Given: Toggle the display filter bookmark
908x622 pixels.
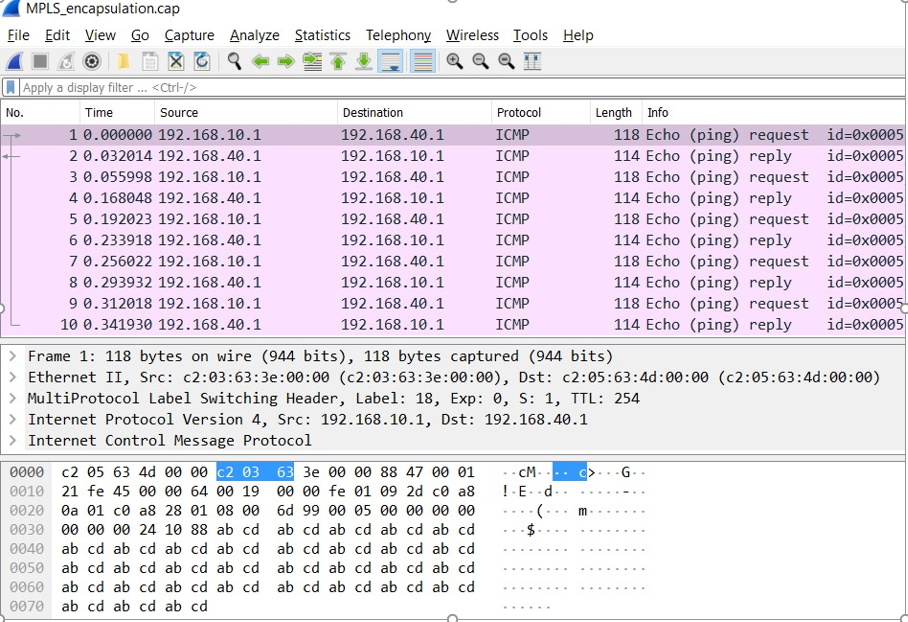Looking at the screenshot, I should point(11,87).
